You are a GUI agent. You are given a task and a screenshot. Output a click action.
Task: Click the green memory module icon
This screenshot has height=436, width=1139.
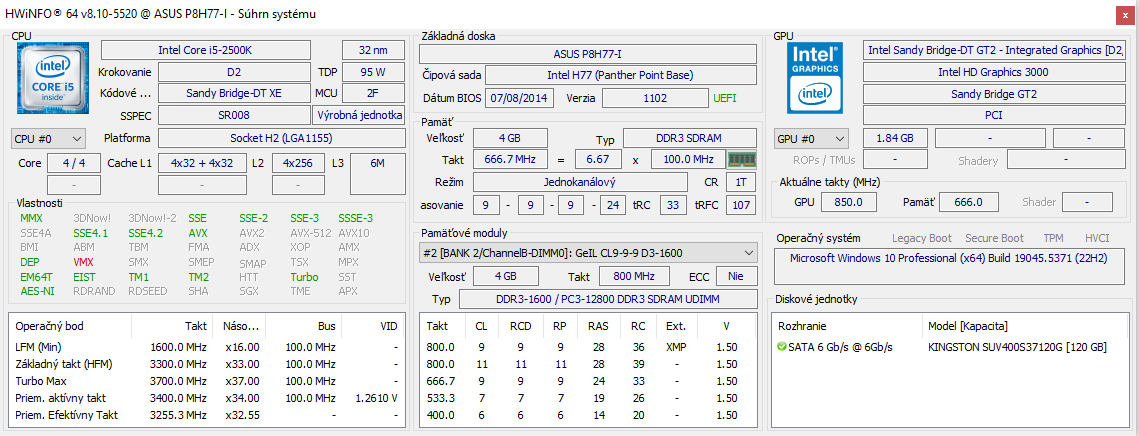742,159
